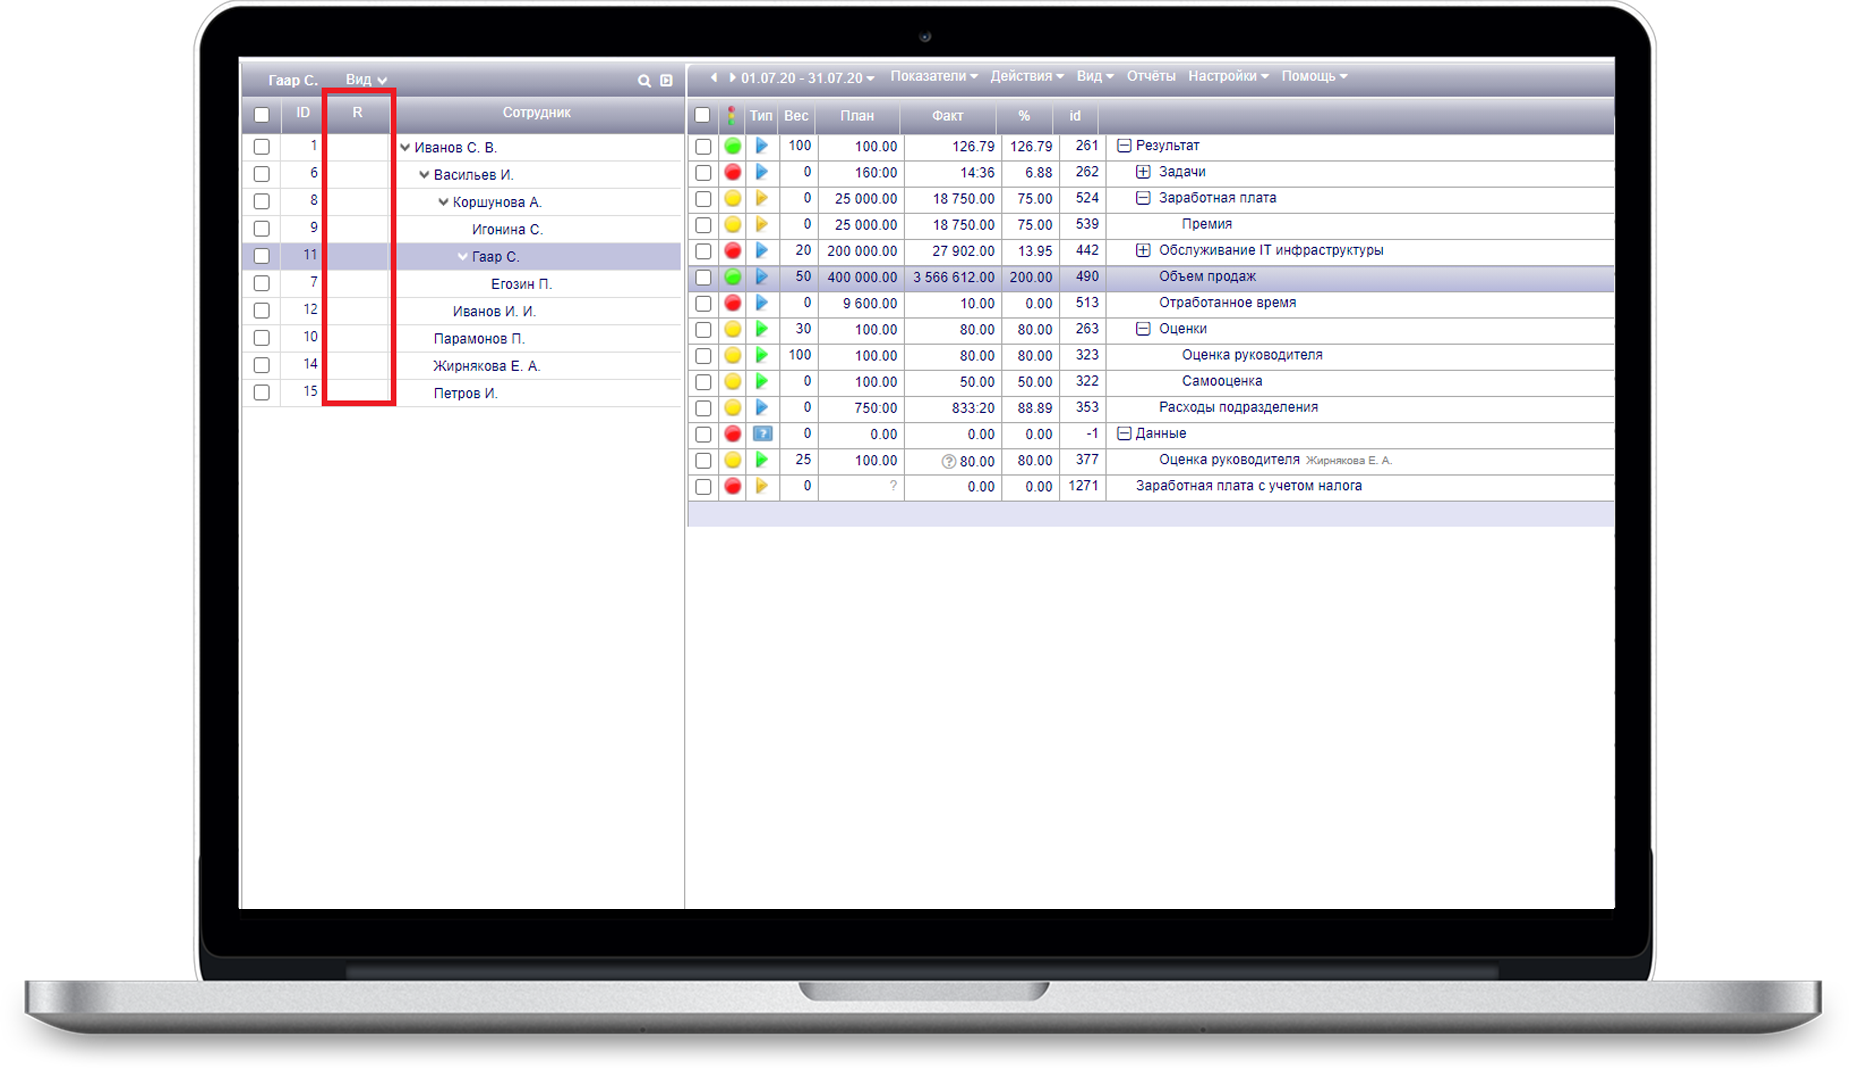Screen dimensions: 1849x1068
Task: Click the question mark icon beside Факт 80.00
Action: [x=948, y=461]
